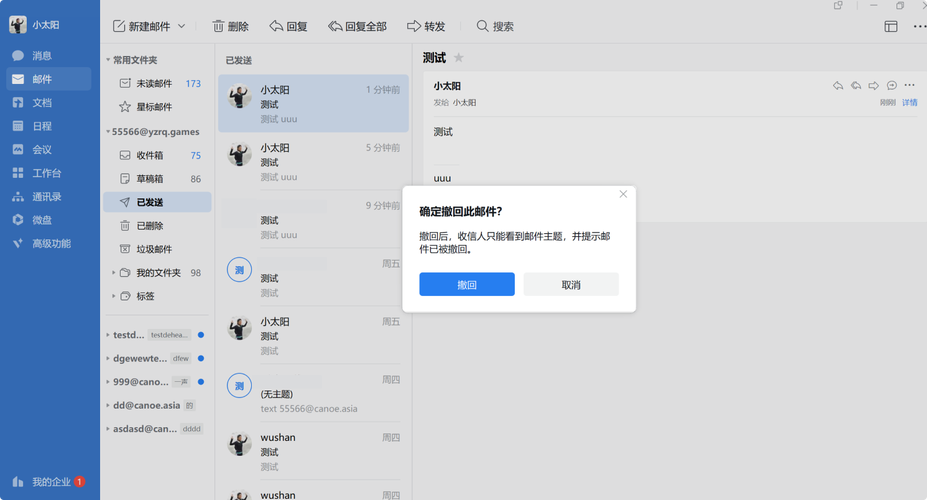Cancel the recall dialog with 取消
The width and height of the screenshot is (927, 500).
point(571,284)
